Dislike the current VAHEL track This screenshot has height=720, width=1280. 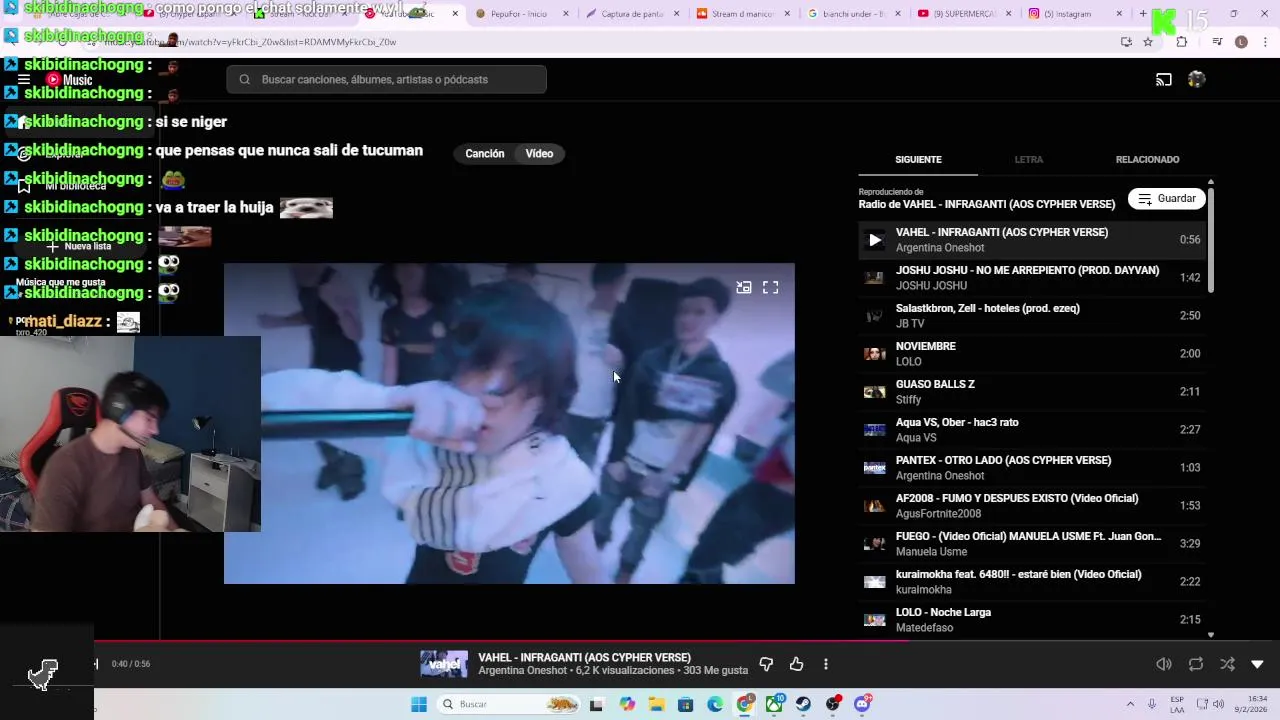pos(766,664)
